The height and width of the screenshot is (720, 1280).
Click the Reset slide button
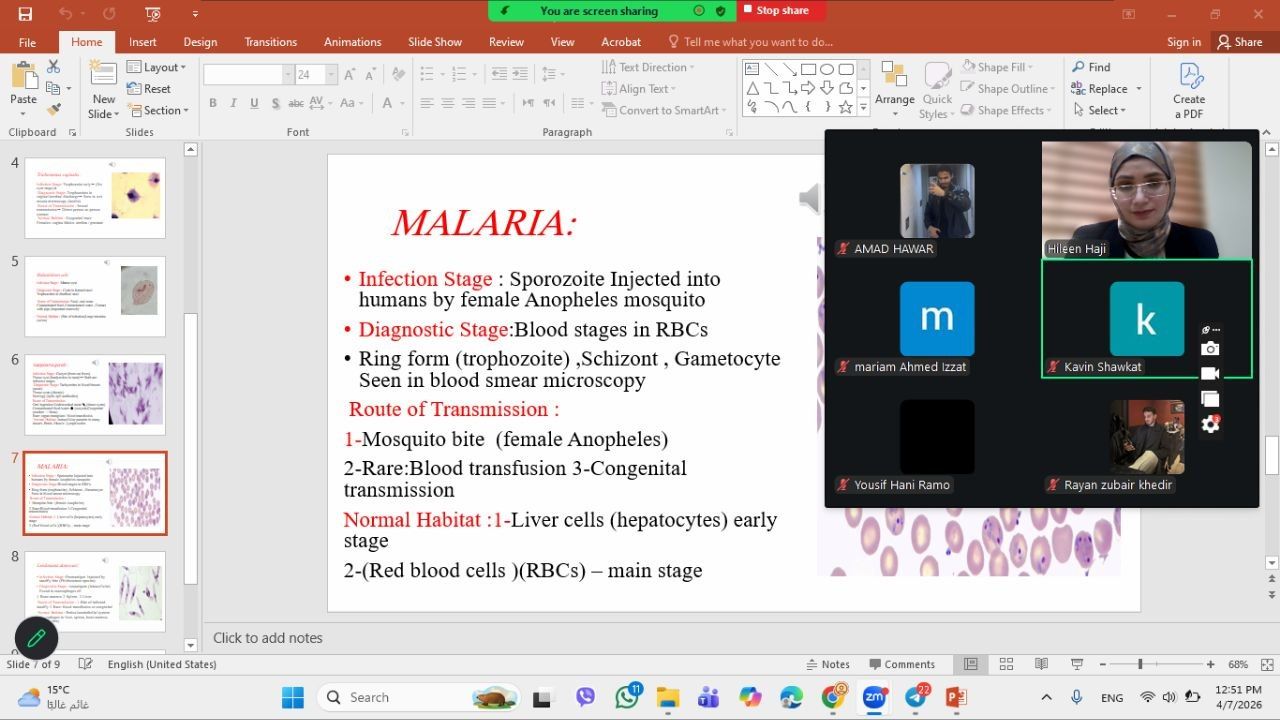(x=149, y=89)
